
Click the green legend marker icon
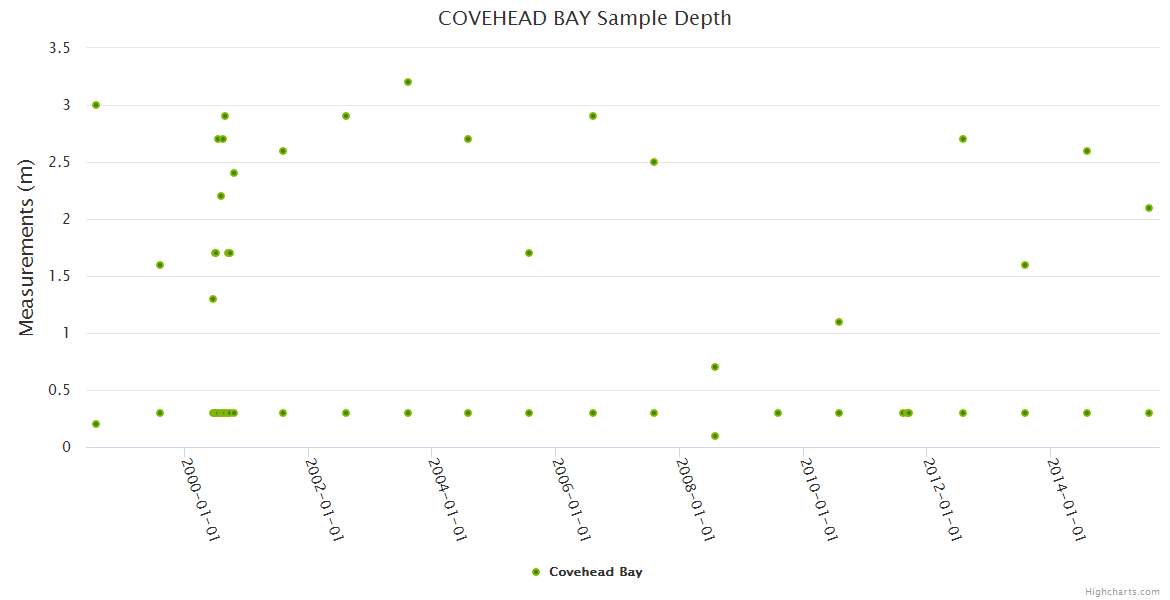click(x=536, y=572)
